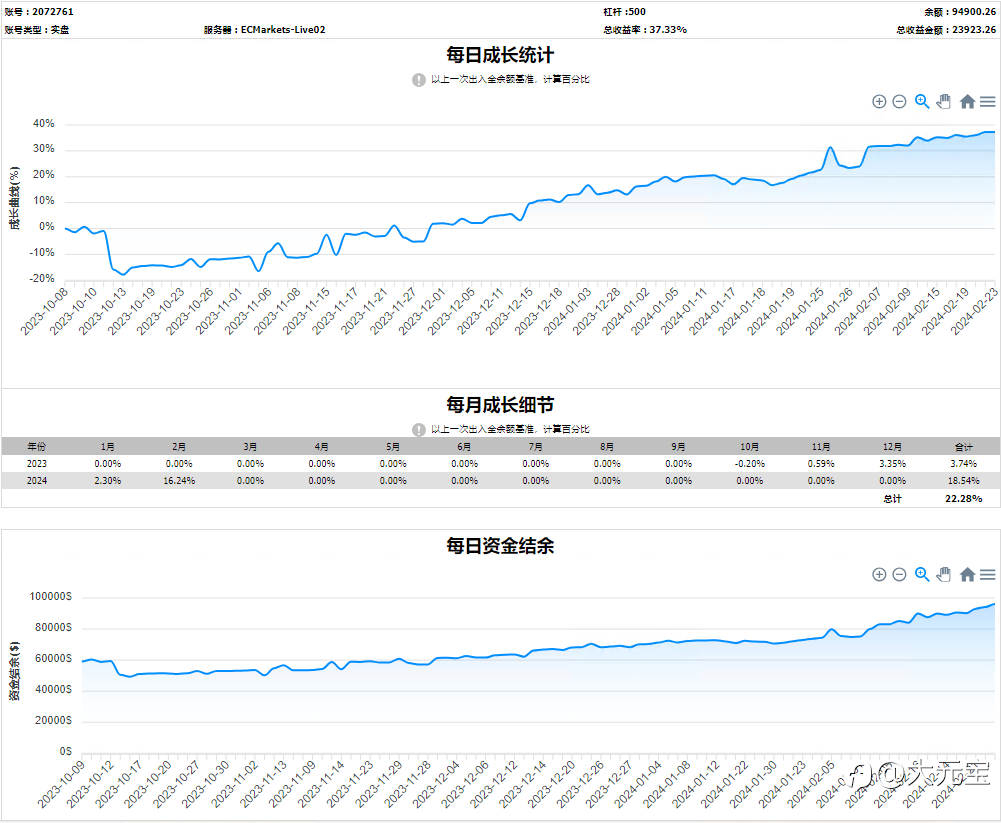The width and height of the screenshot is (1001, 823).
Task: Click 合计 column header
Action: [x=963, y=446]
